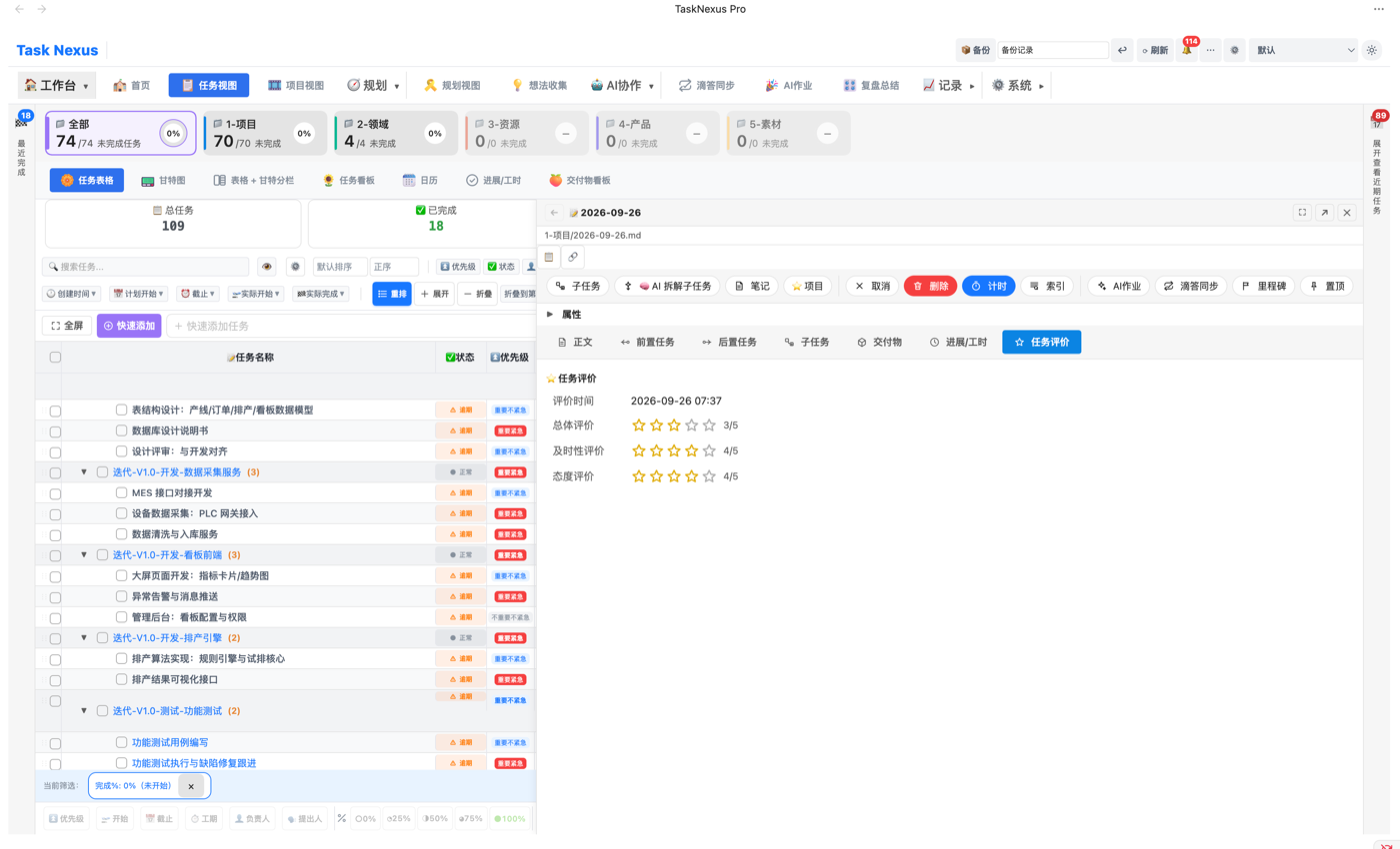The width and height of the screenshot is (1400, 849).
Task: Click the gear icon beside 默认排序
Action: [x=295, y=267]
